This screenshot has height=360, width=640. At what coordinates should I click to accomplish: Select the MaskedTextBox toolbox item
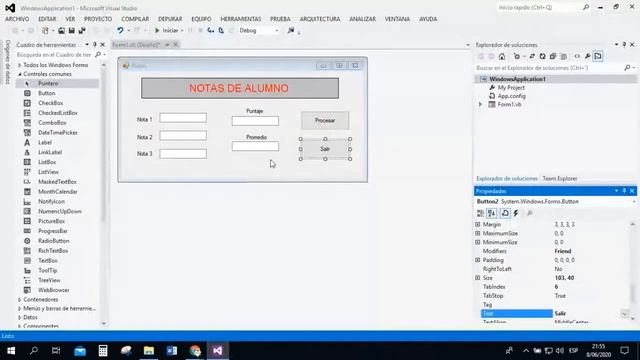coord(57,182)
